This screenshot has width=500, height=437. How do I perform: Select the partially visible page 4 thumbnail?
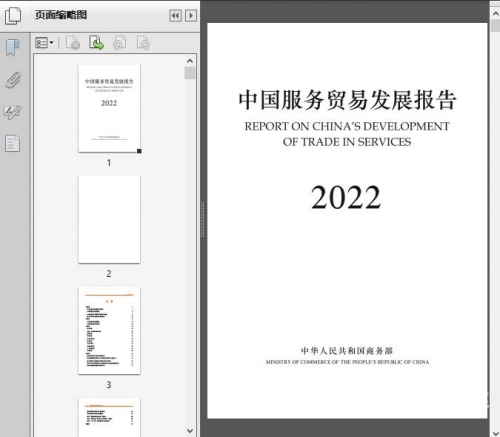pyautogui.click(x=109, y=417)
